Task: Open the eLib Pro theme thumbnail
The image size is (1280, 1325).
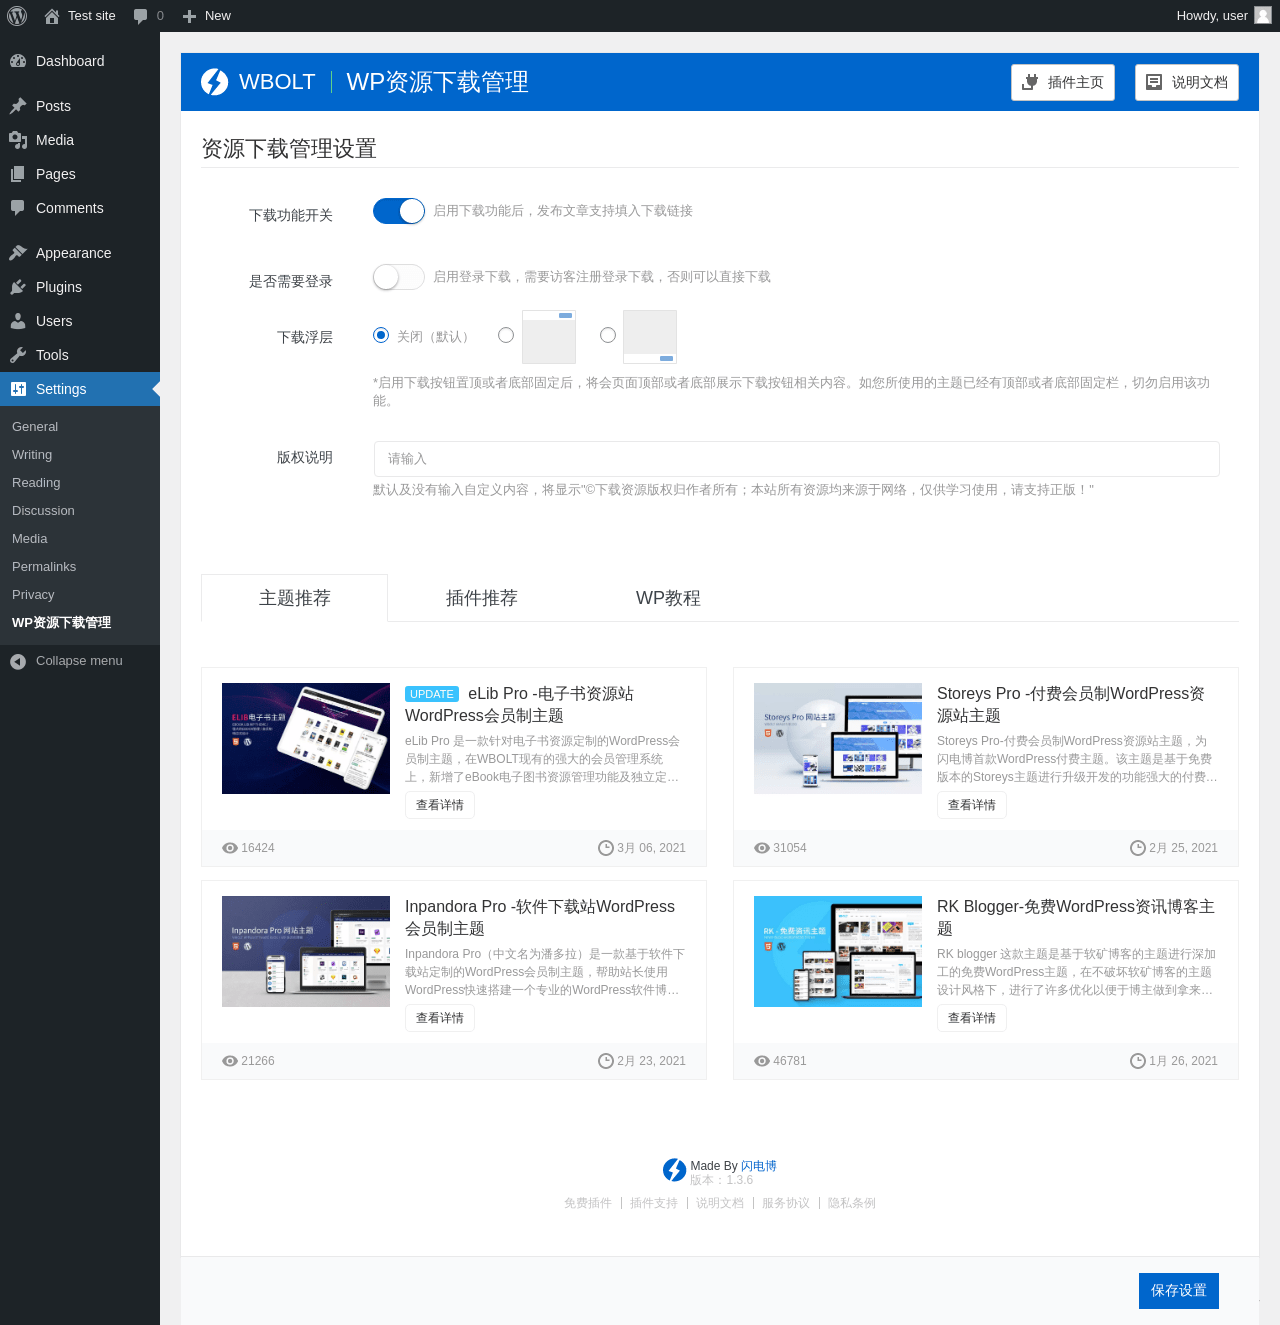Action: tap(306, 739)
